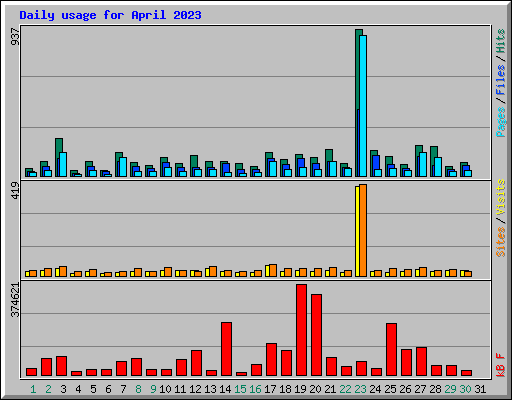Click day label 30 on the x-axis
Image resolution: width=512 pixels, height=400 pixels.
click(465, 389)
